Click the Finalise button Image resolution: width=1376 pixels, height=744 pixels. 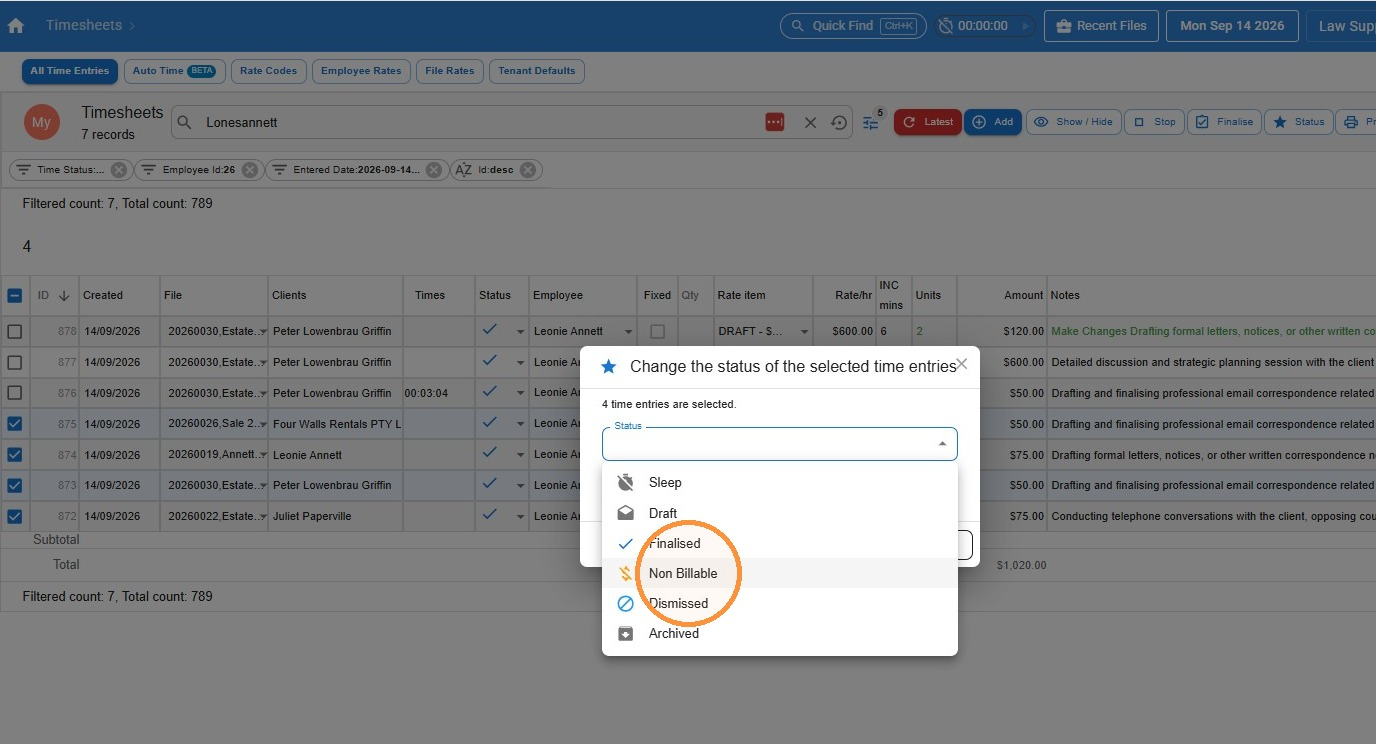[1224, 122]
